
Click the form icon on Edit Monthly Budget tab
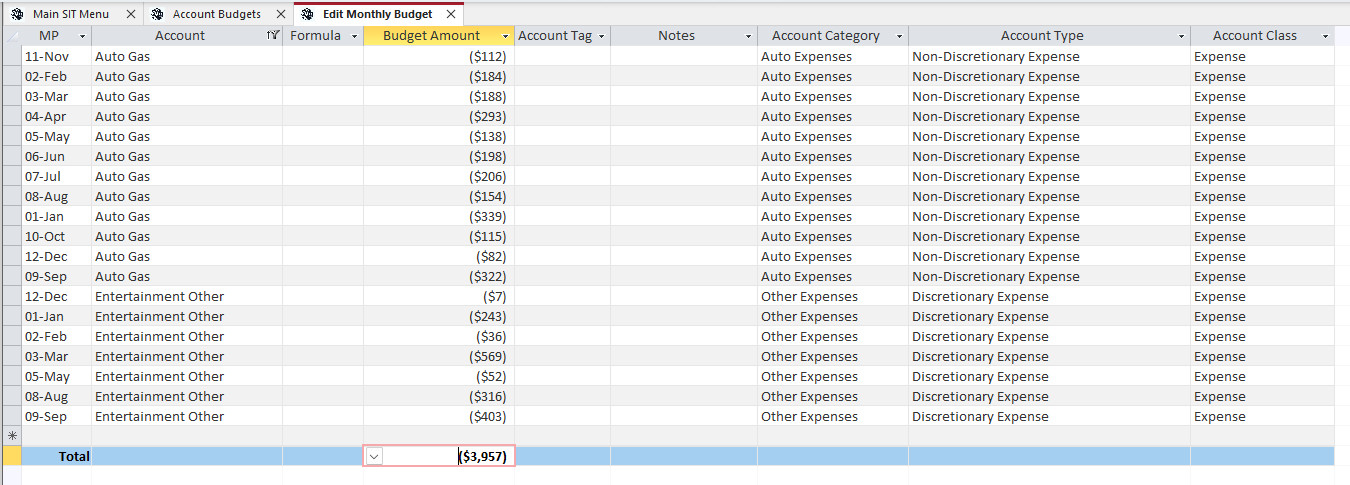tap(307, 14)
